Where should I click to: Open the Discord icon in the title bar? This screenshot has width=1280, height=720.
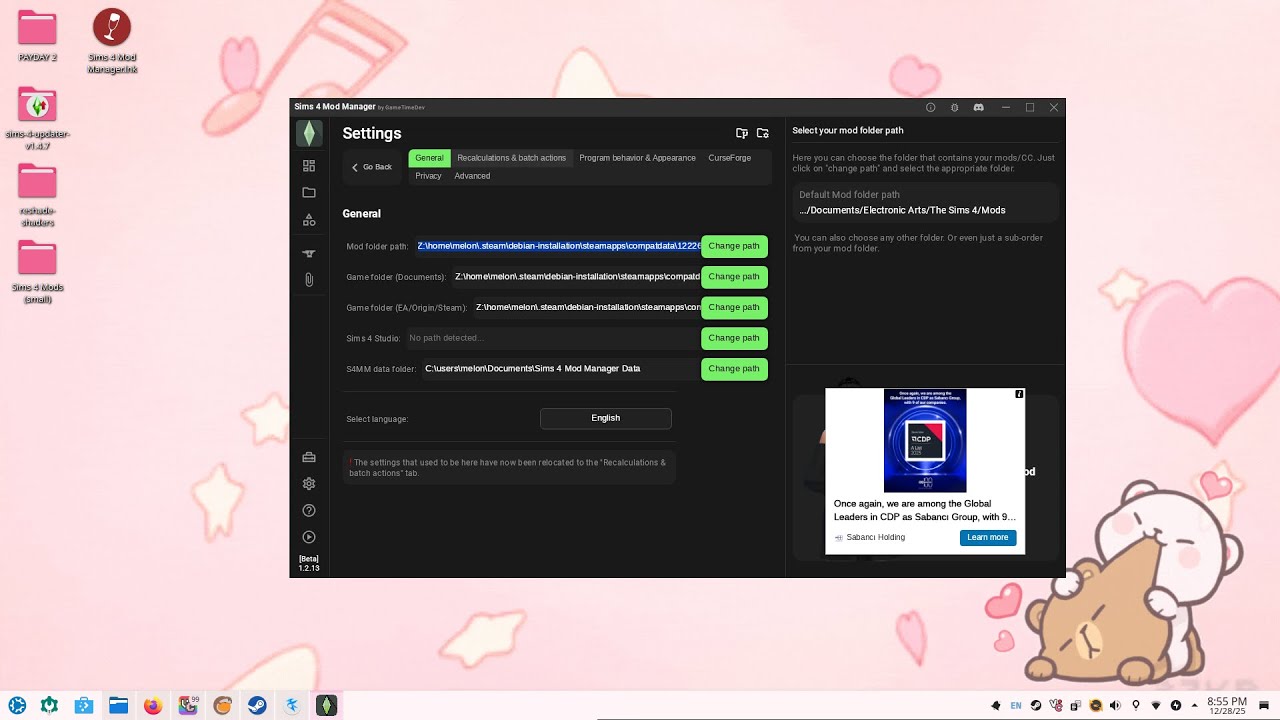(x=978, y=107)
